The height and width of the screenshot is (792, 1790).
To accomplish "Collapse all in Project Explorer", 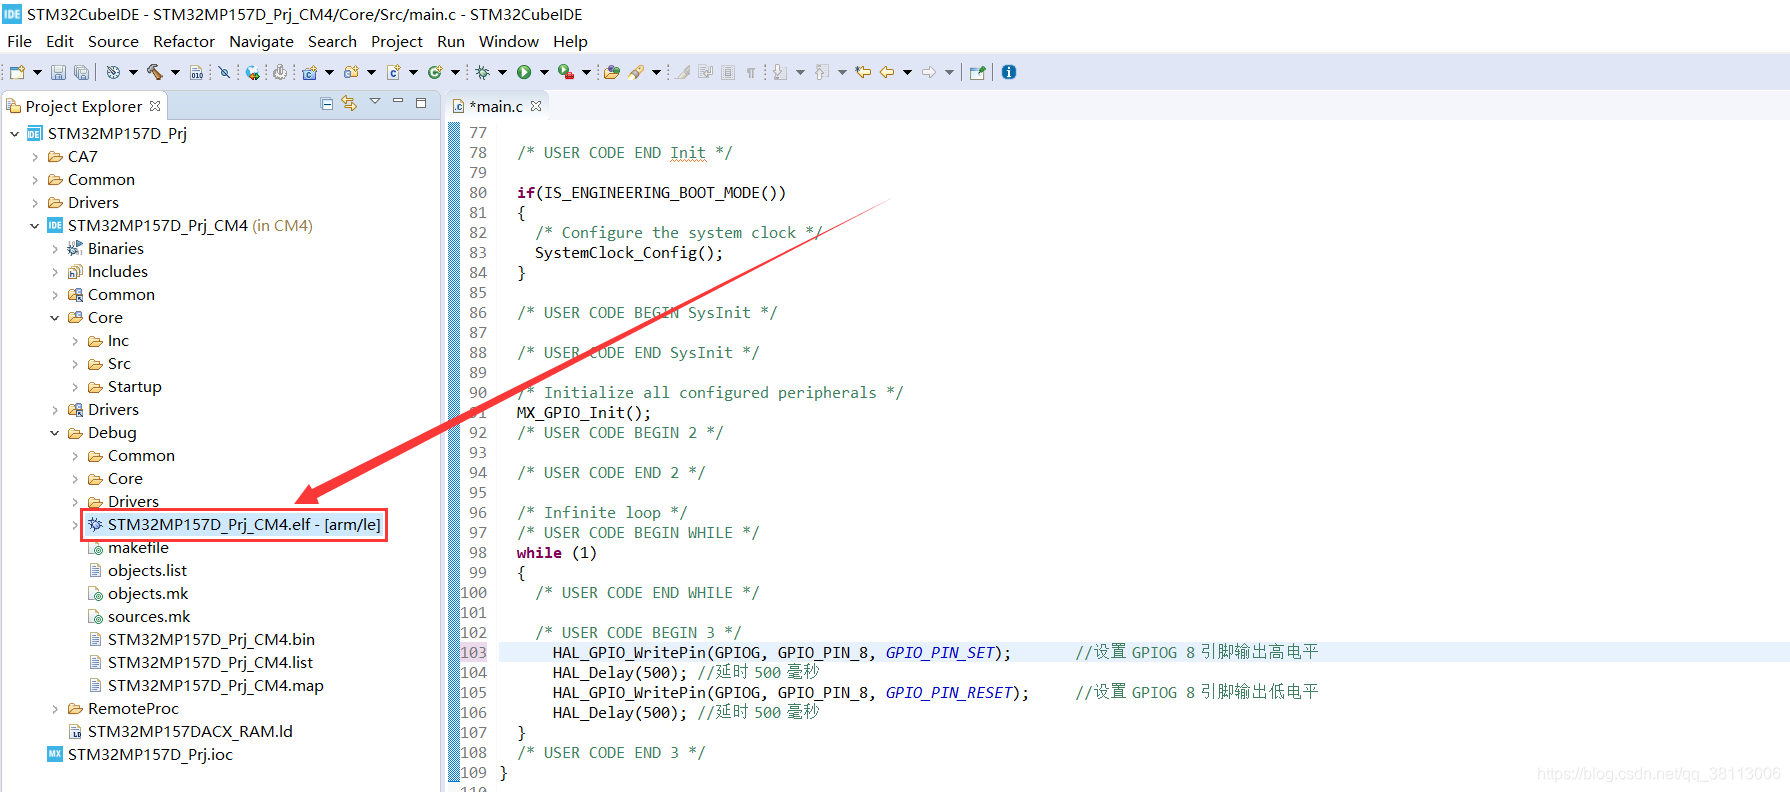I will (327, 103).
